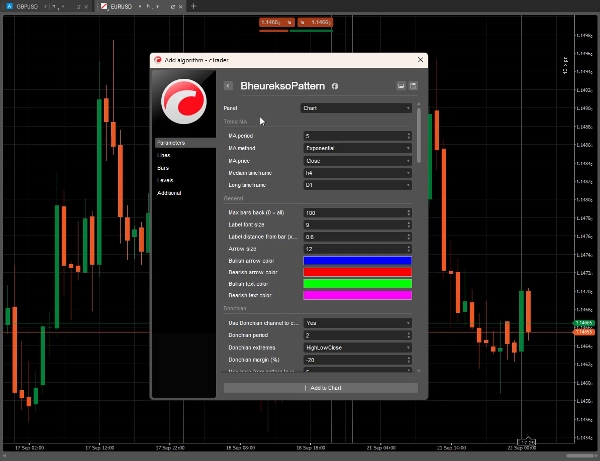
Task: Go back with the arrow beside BheureksoPattern
Action: pyautogui.click(x=228, y=86)
